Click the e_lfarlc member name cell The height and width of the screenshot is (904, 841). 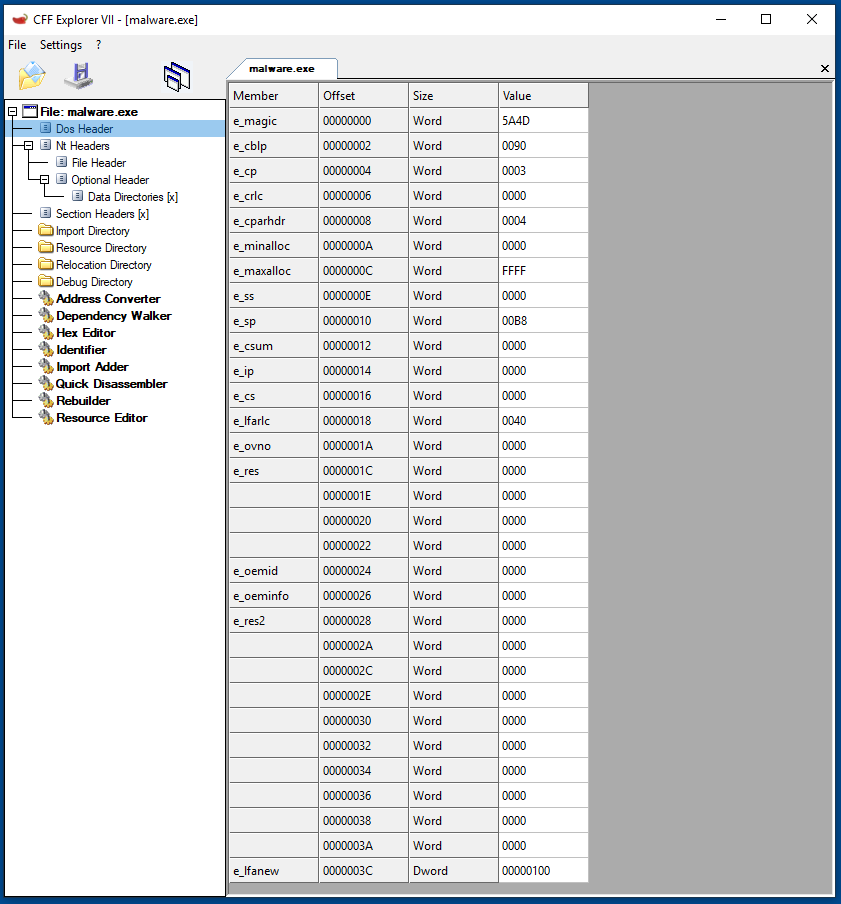click(x=274, y=421)
